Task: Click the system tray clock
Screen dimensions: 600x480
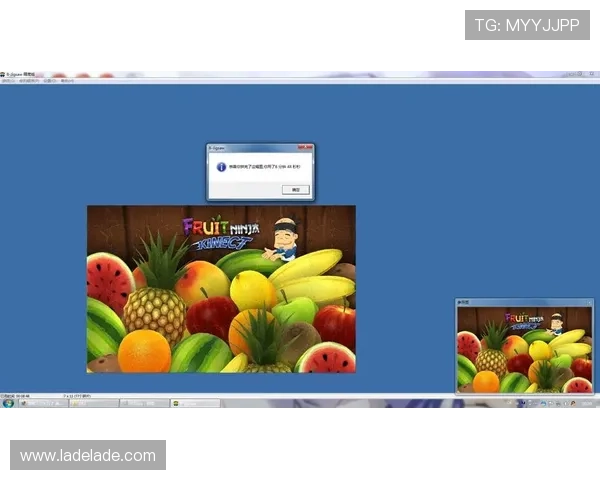Action: pyautogui.click(x=587, y=403)
